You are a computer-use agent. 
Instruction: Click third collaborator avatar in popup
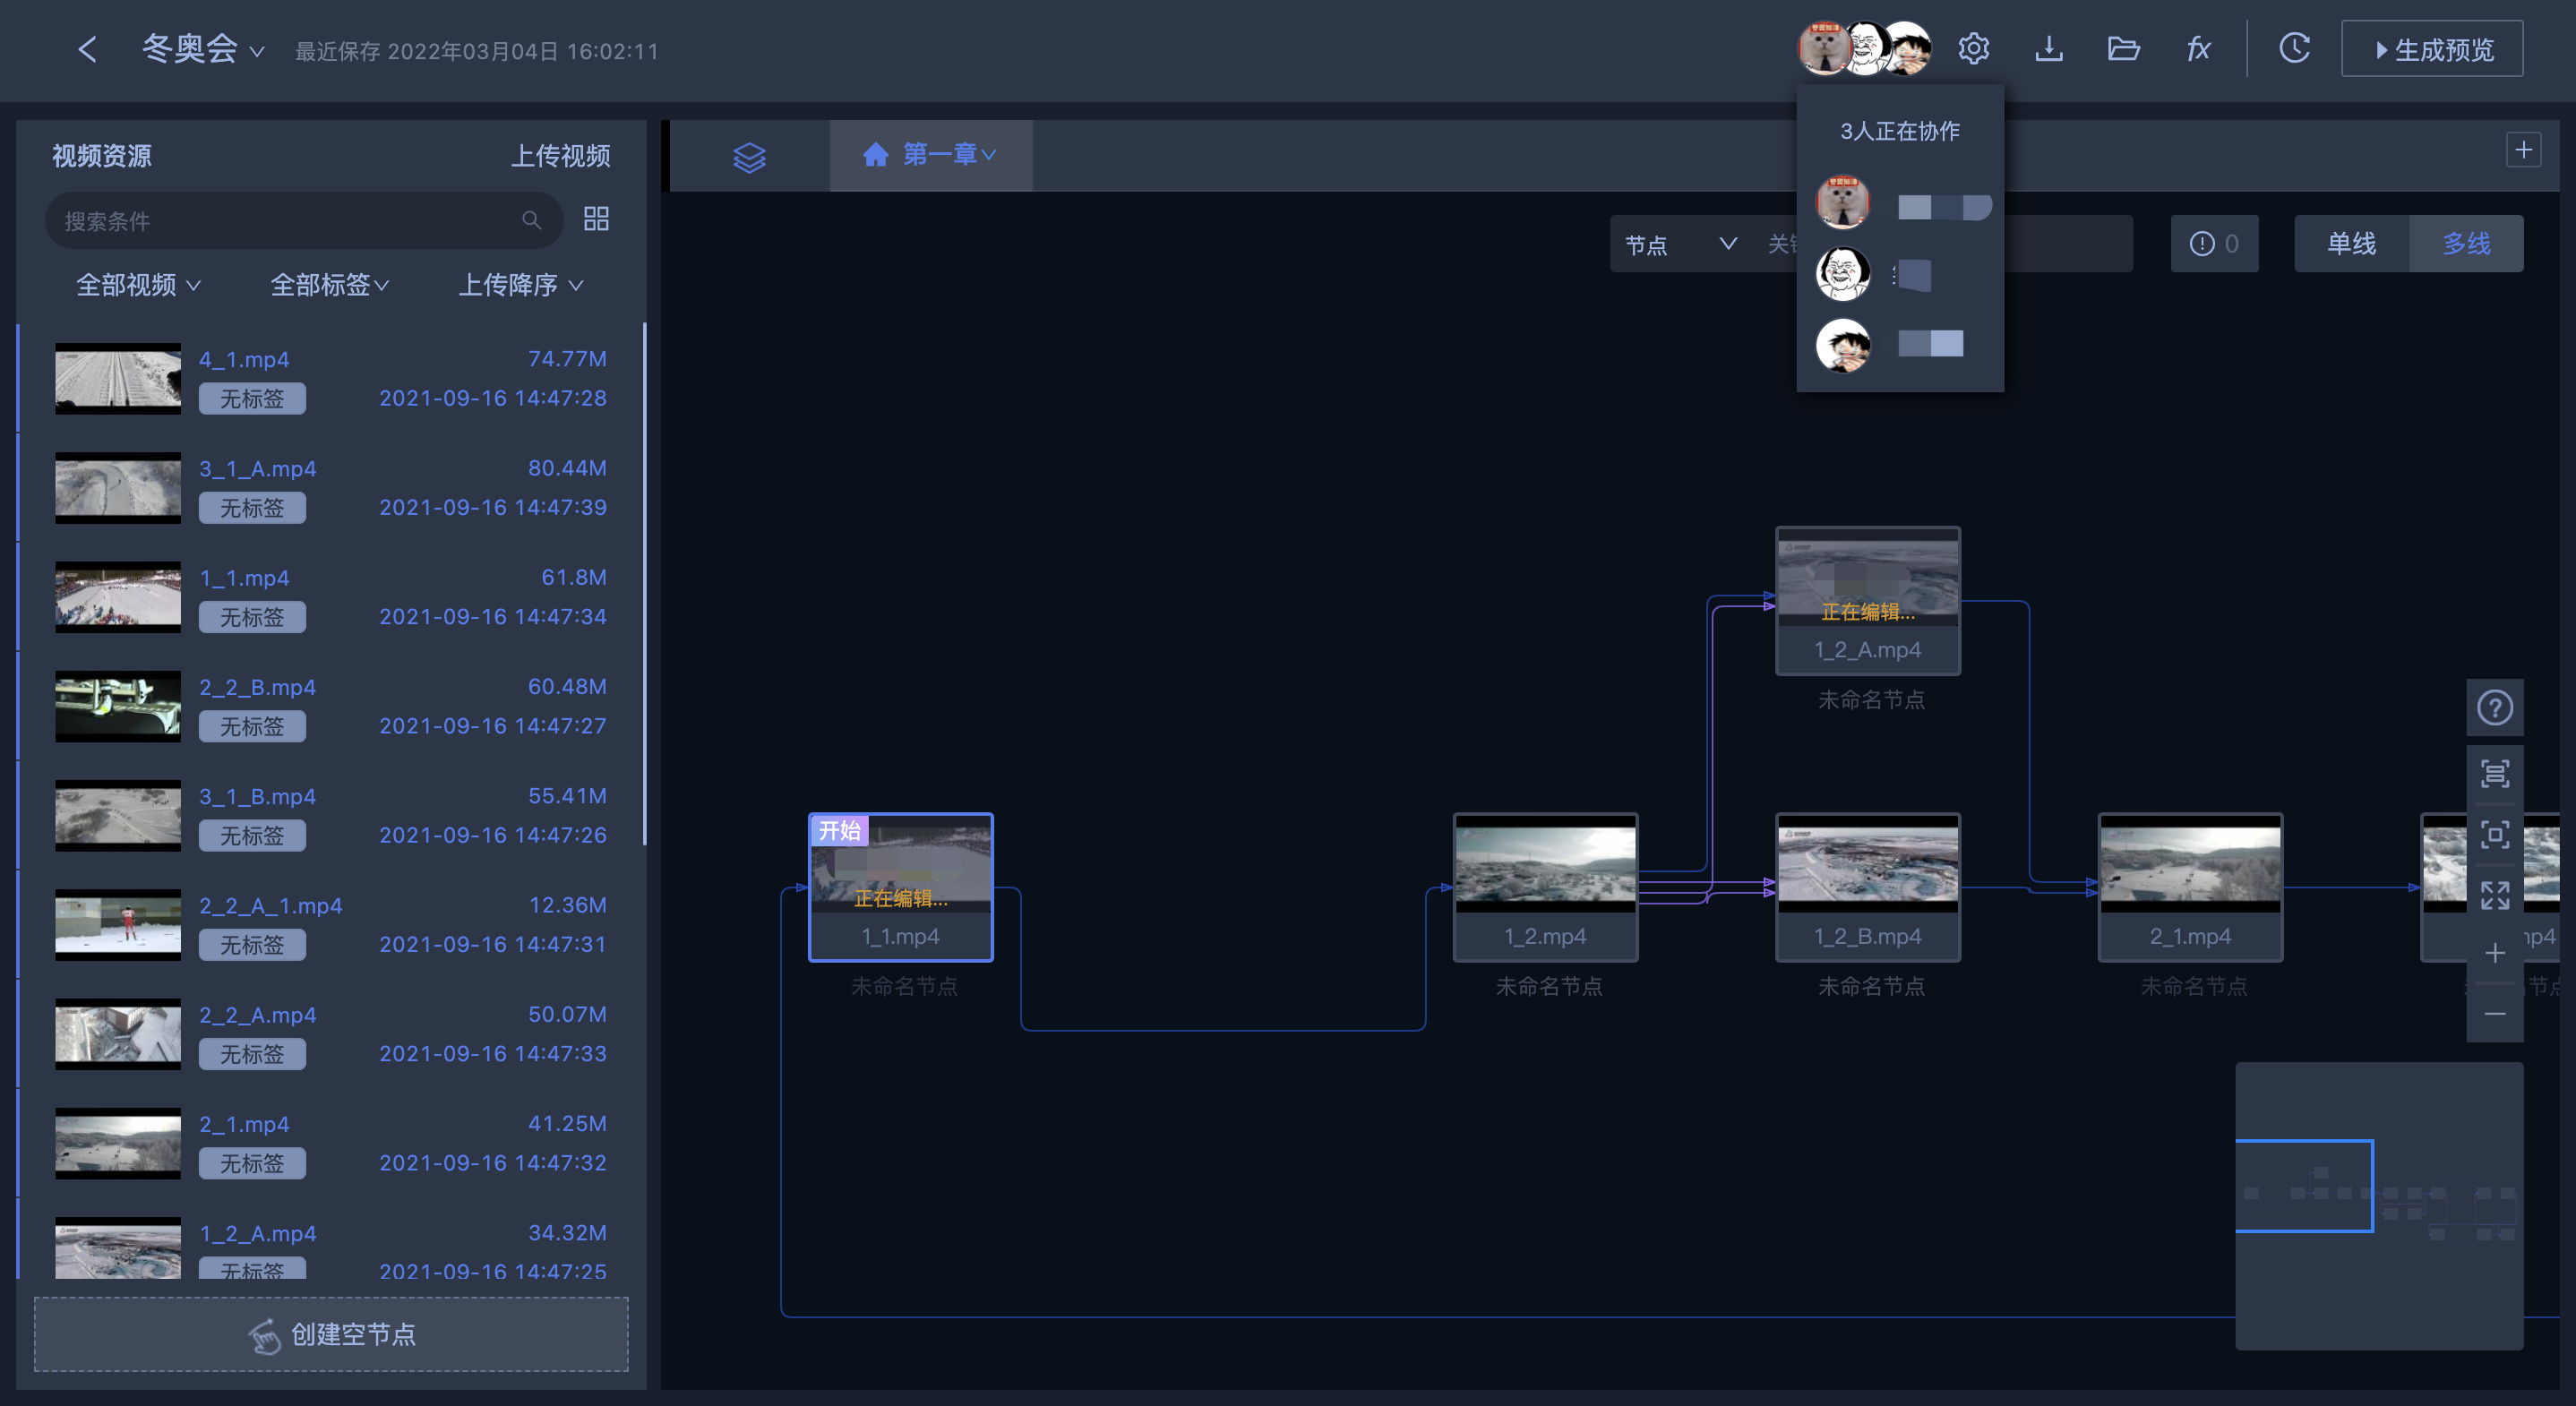[1842, 346]
